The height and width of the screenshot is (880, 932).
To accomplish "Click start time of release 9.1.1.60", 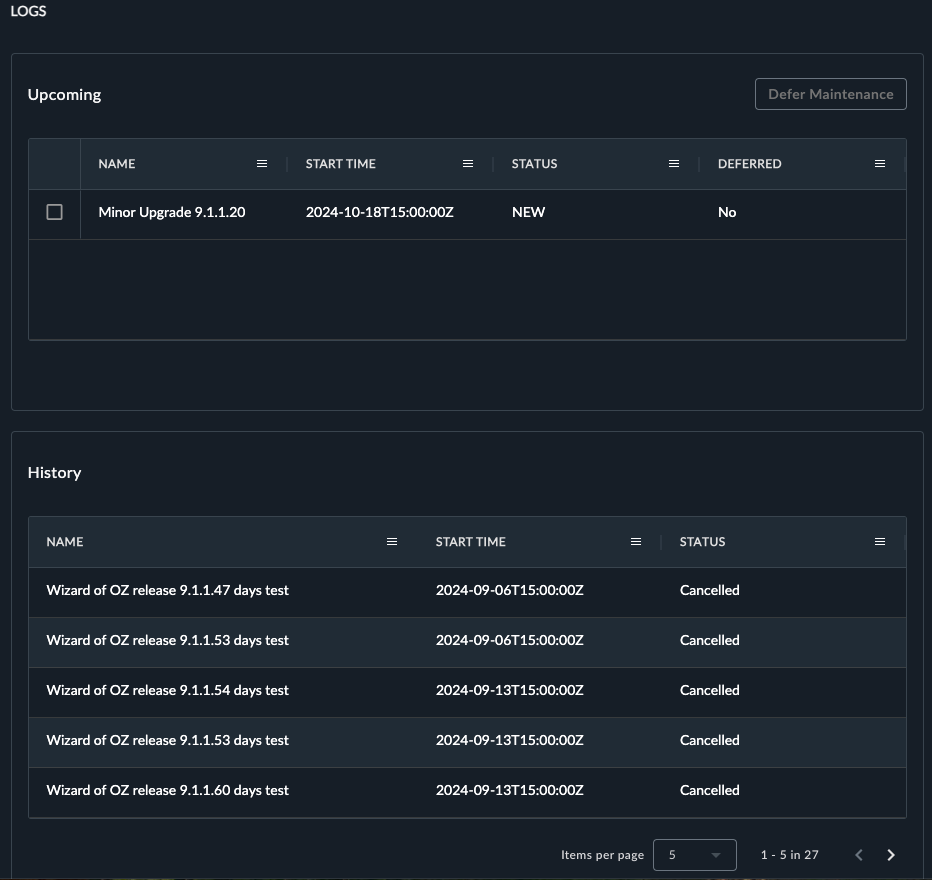I will tap(509, 790).
